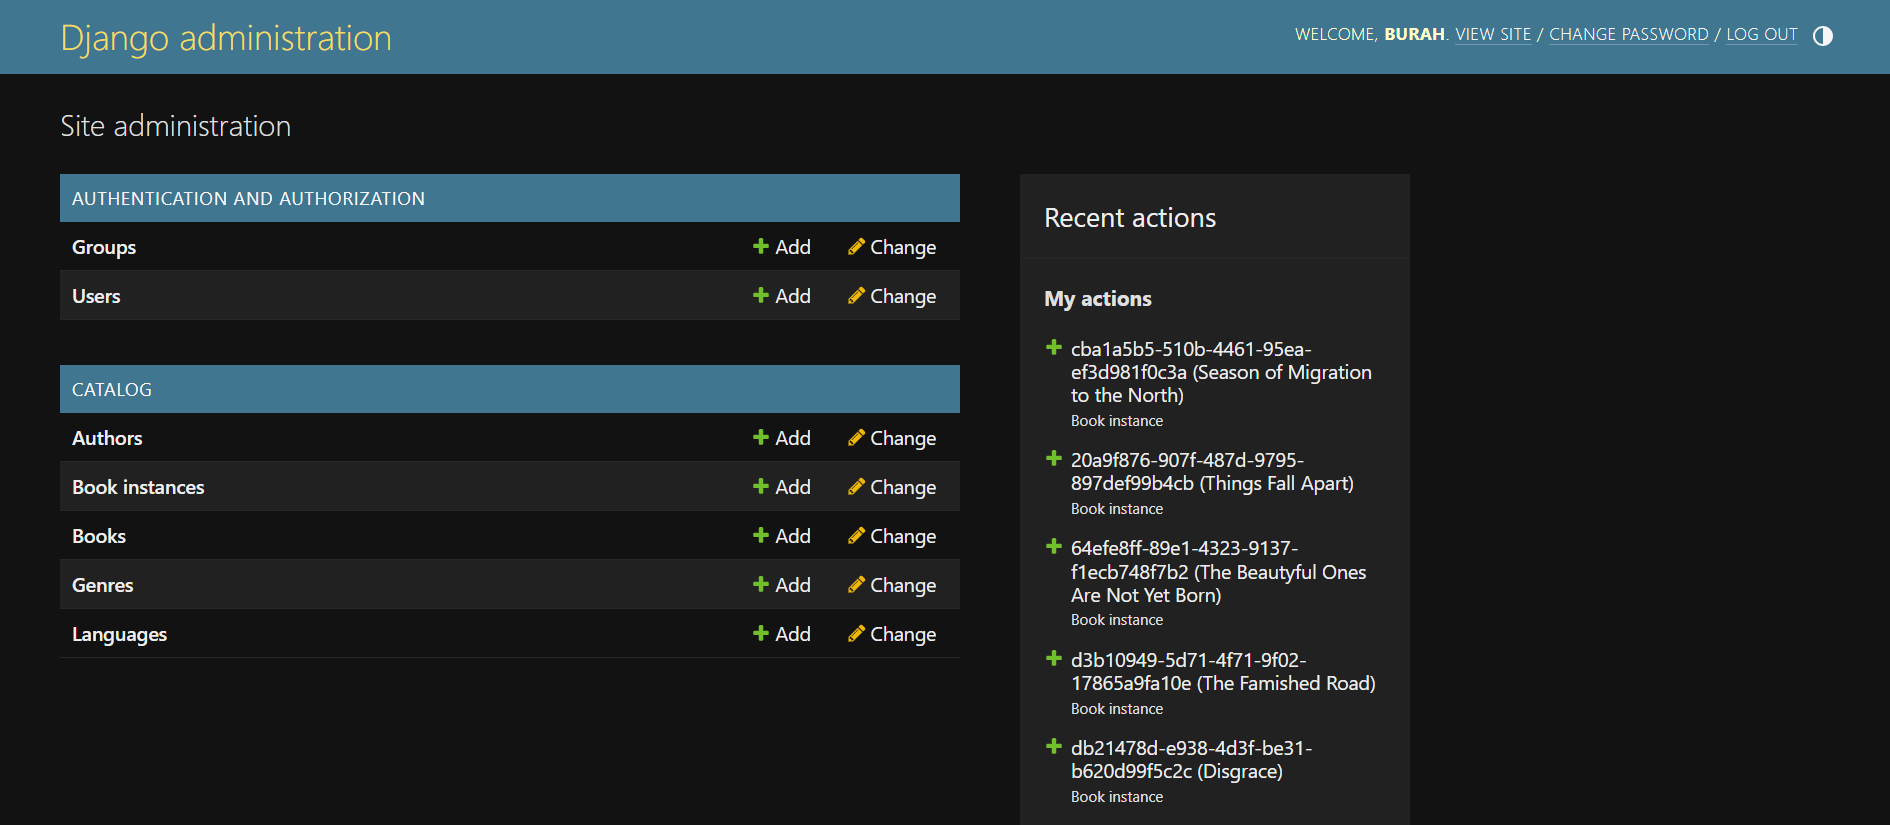Click the pencil icon in Groups row
Image resolution: width=1890 pixels, height=825 pixels.
tap(856, 246)
